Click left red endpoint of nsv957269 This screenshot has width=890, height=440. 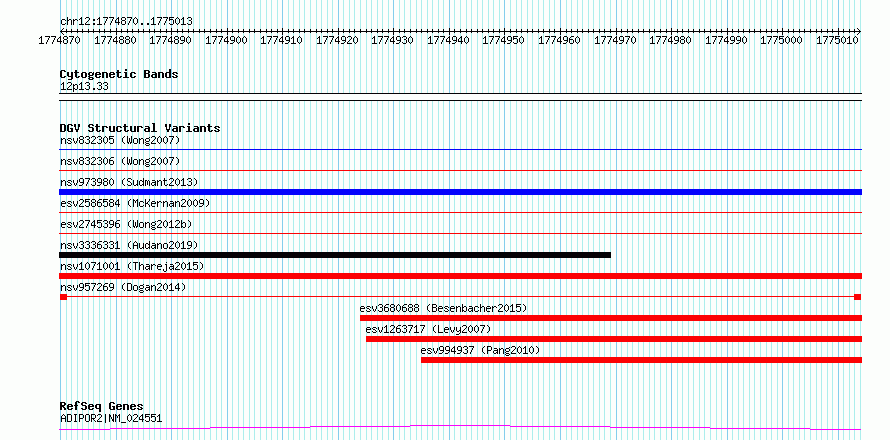point(63,297)
